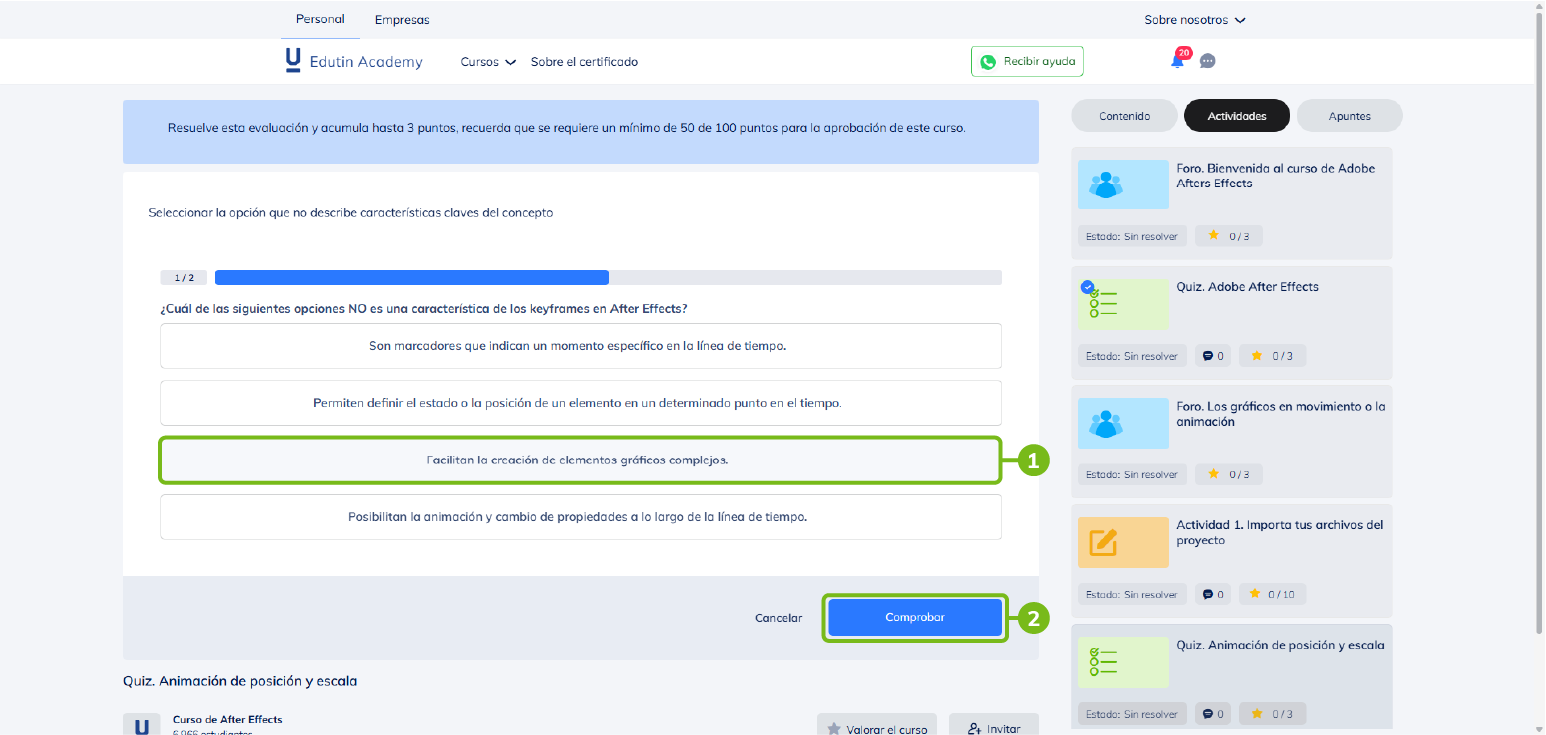Switch to the Apuntes tab
This screenshot has height=735, width=1546.
pos(1349,115)
